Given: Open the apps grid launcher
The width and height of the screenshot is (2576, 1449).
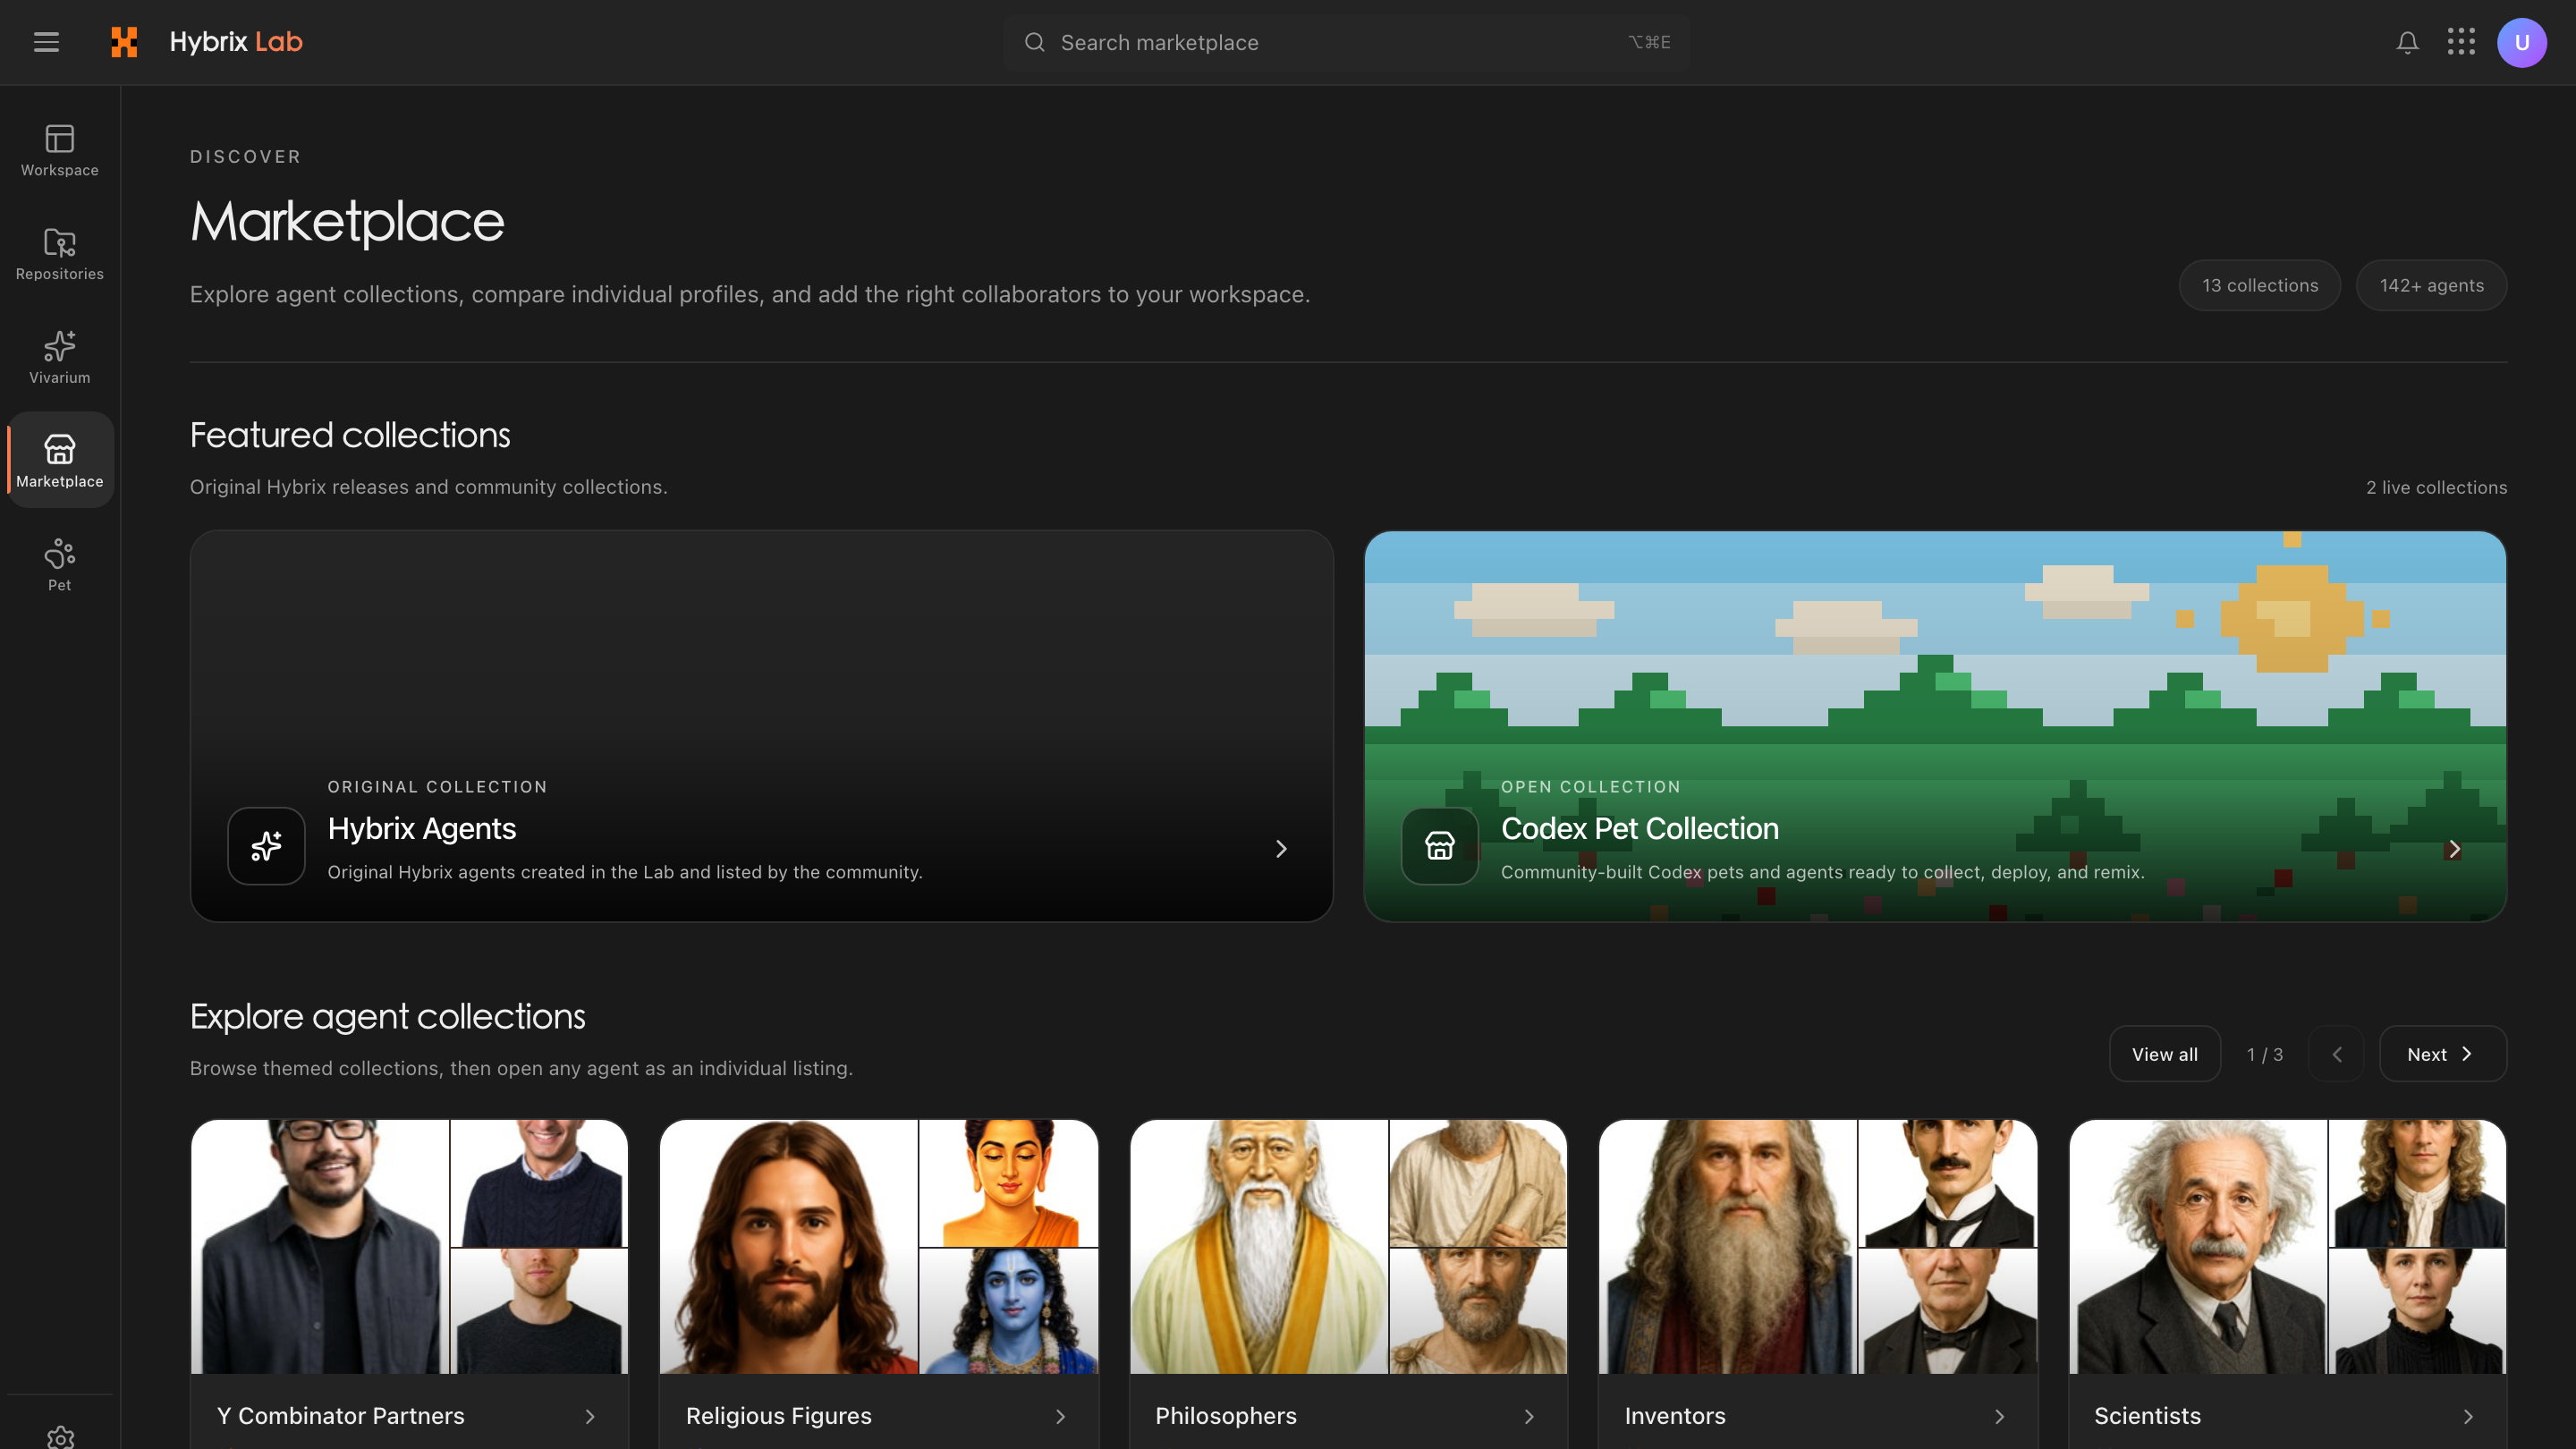Looking at the screenshot, I should (x=2461, y=42).
